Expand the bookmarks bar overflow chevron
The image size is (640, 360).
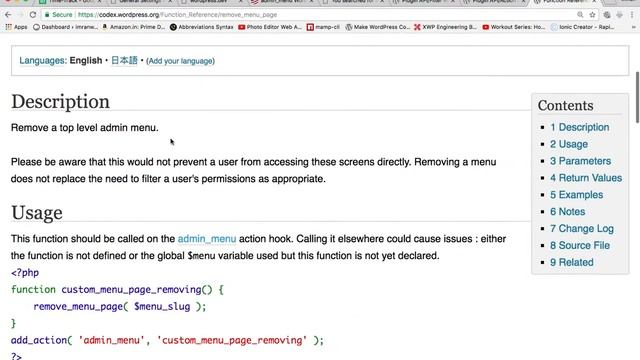coord(633,27)
